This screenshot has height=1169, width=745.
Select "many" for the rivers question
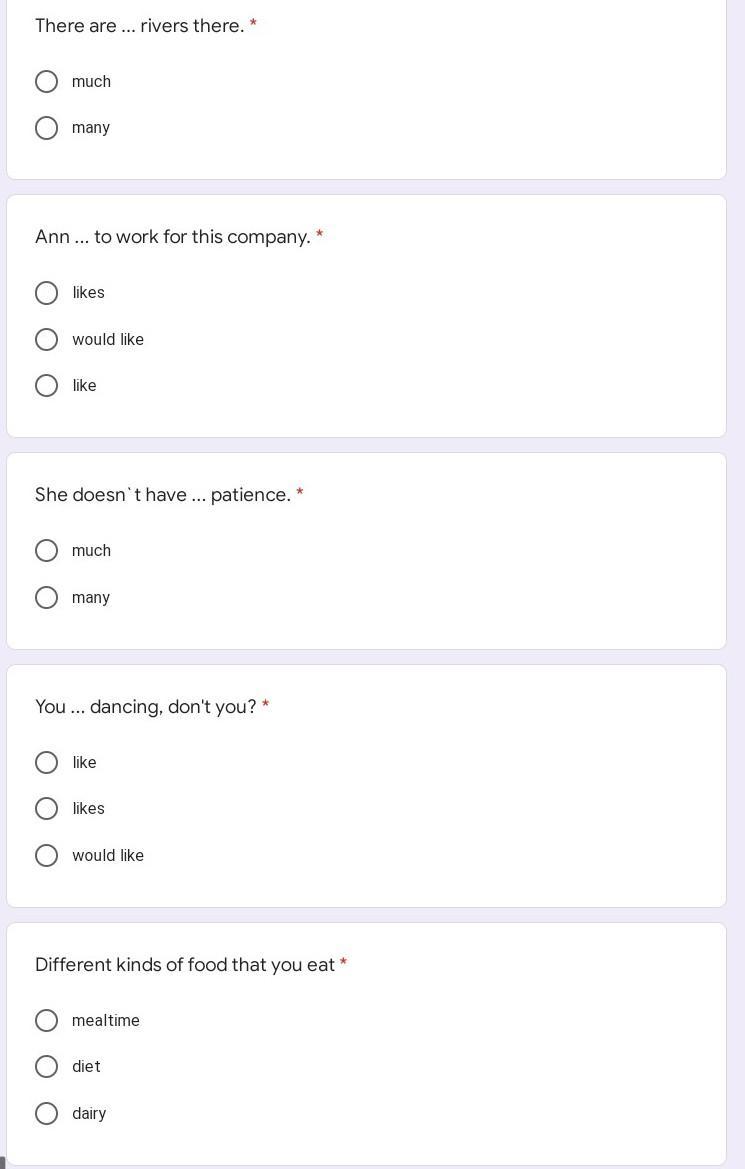(x=47, y=128)
